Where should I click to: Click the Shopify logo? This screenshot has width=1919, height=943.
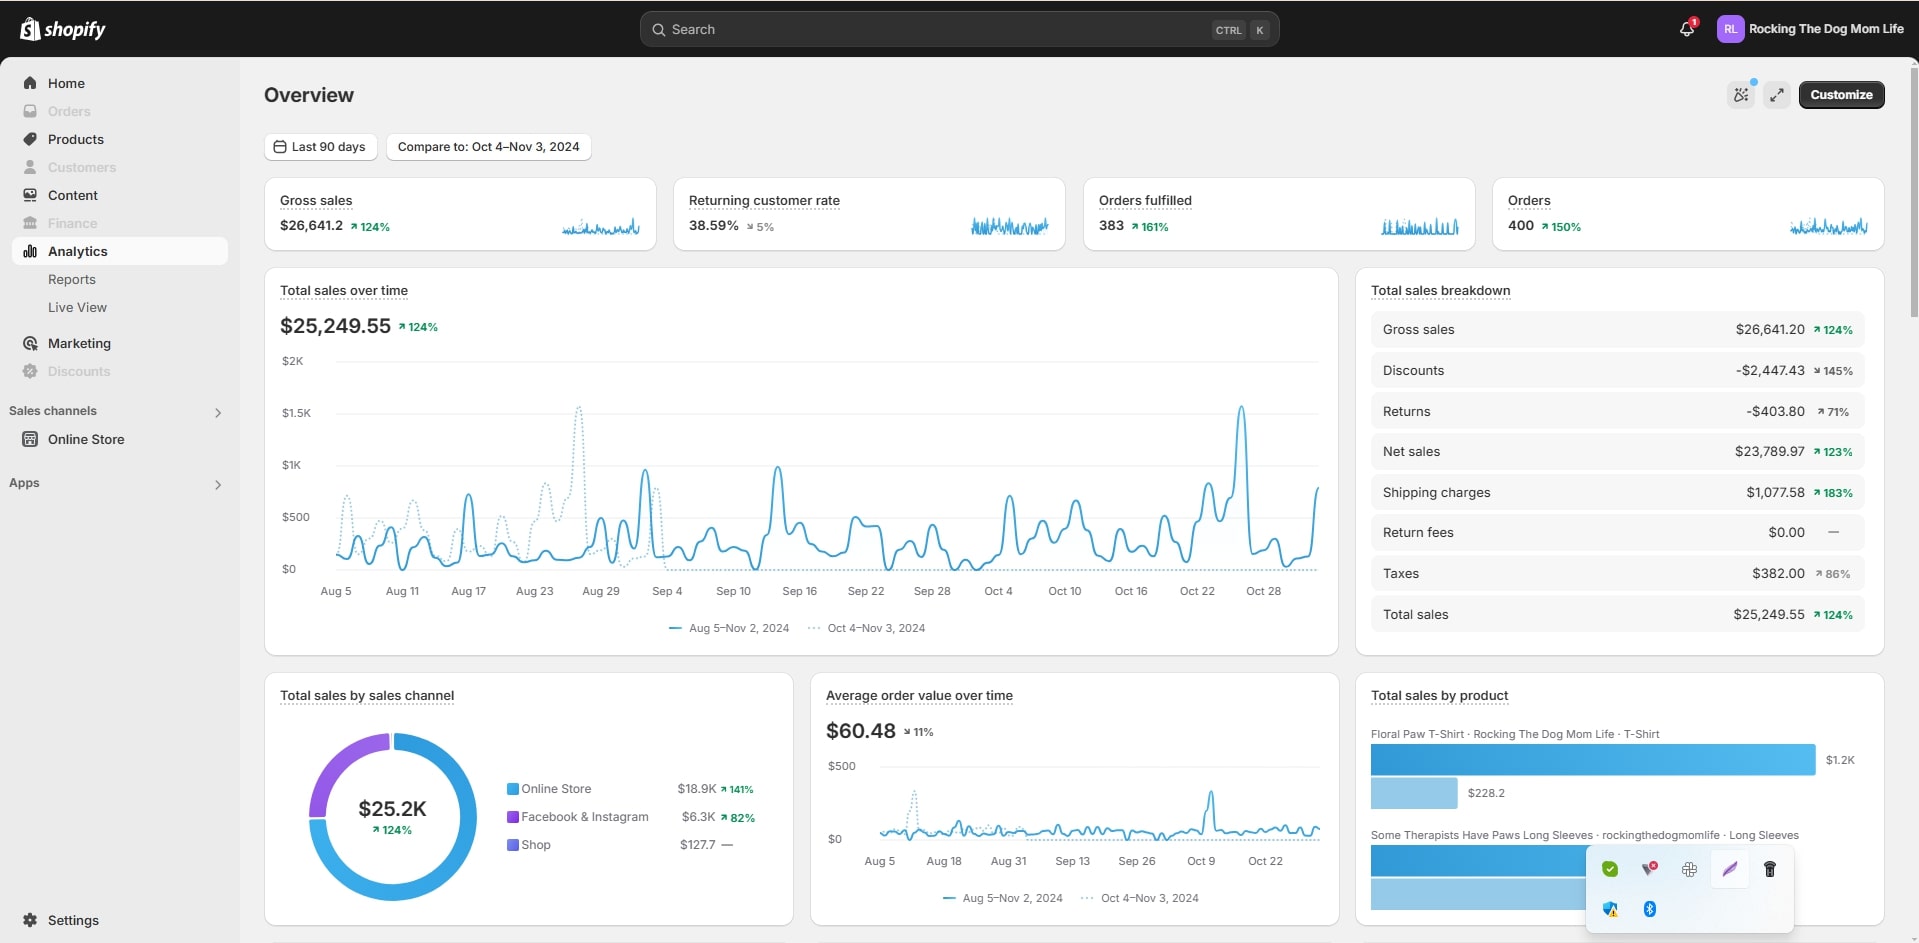coord(63,29)
